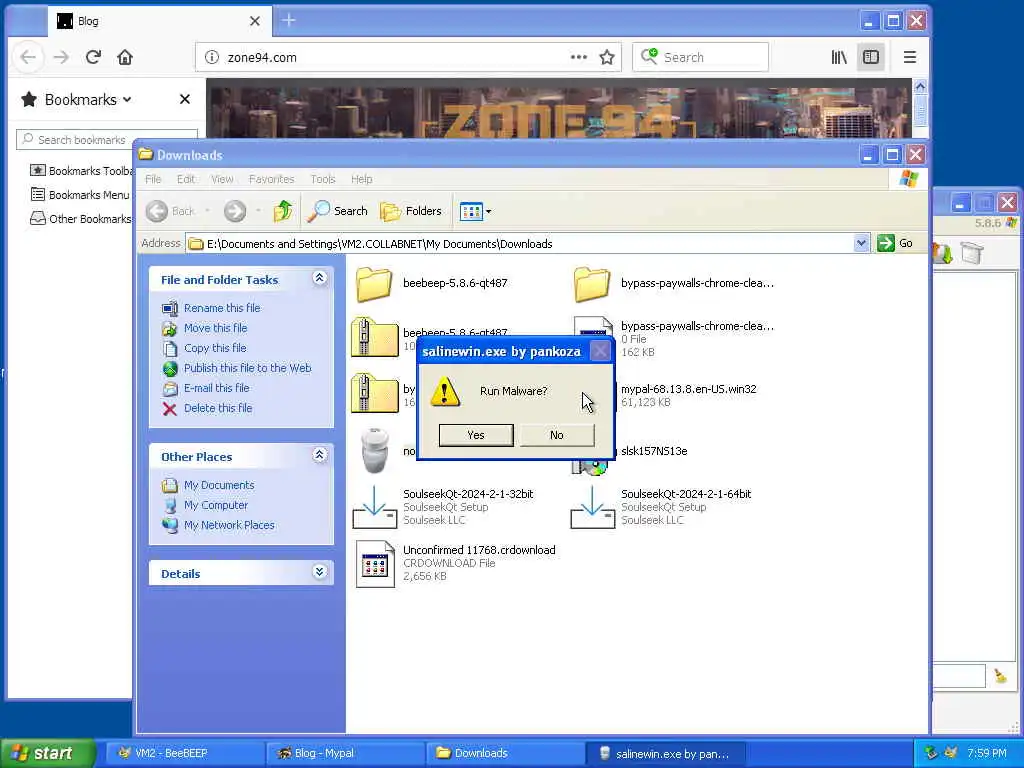Click Explorer Forward button
1024x768 pixels.
pos(235,211)
